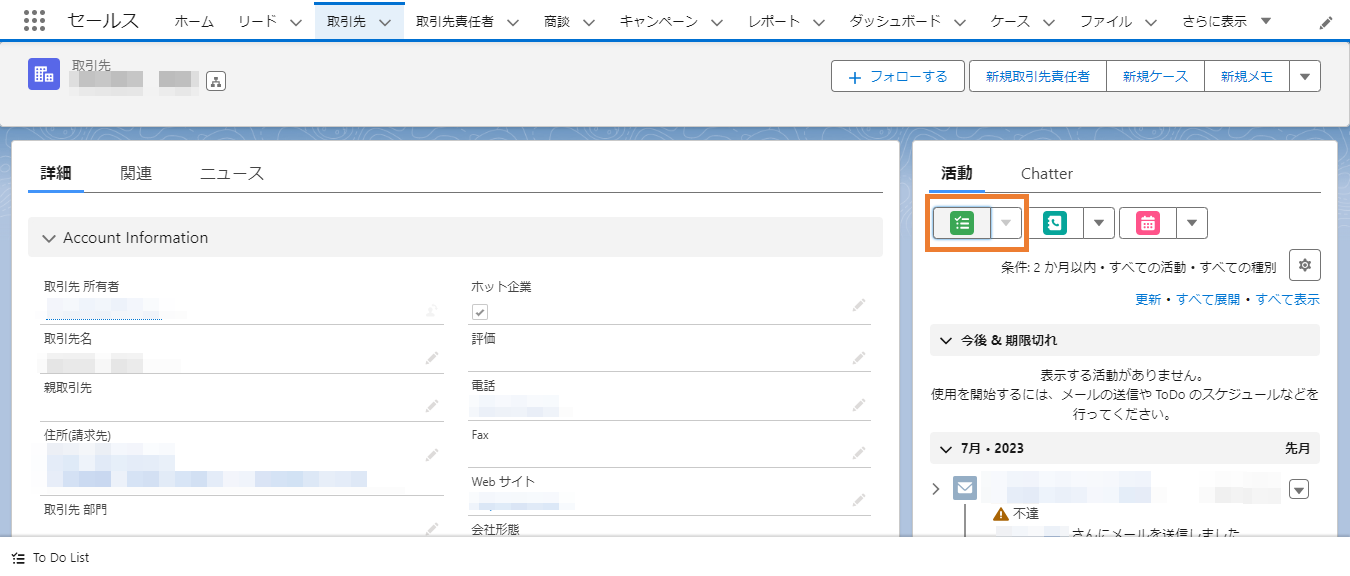
Task: Open the ニュース tab
Action: [x=232, y=172]
